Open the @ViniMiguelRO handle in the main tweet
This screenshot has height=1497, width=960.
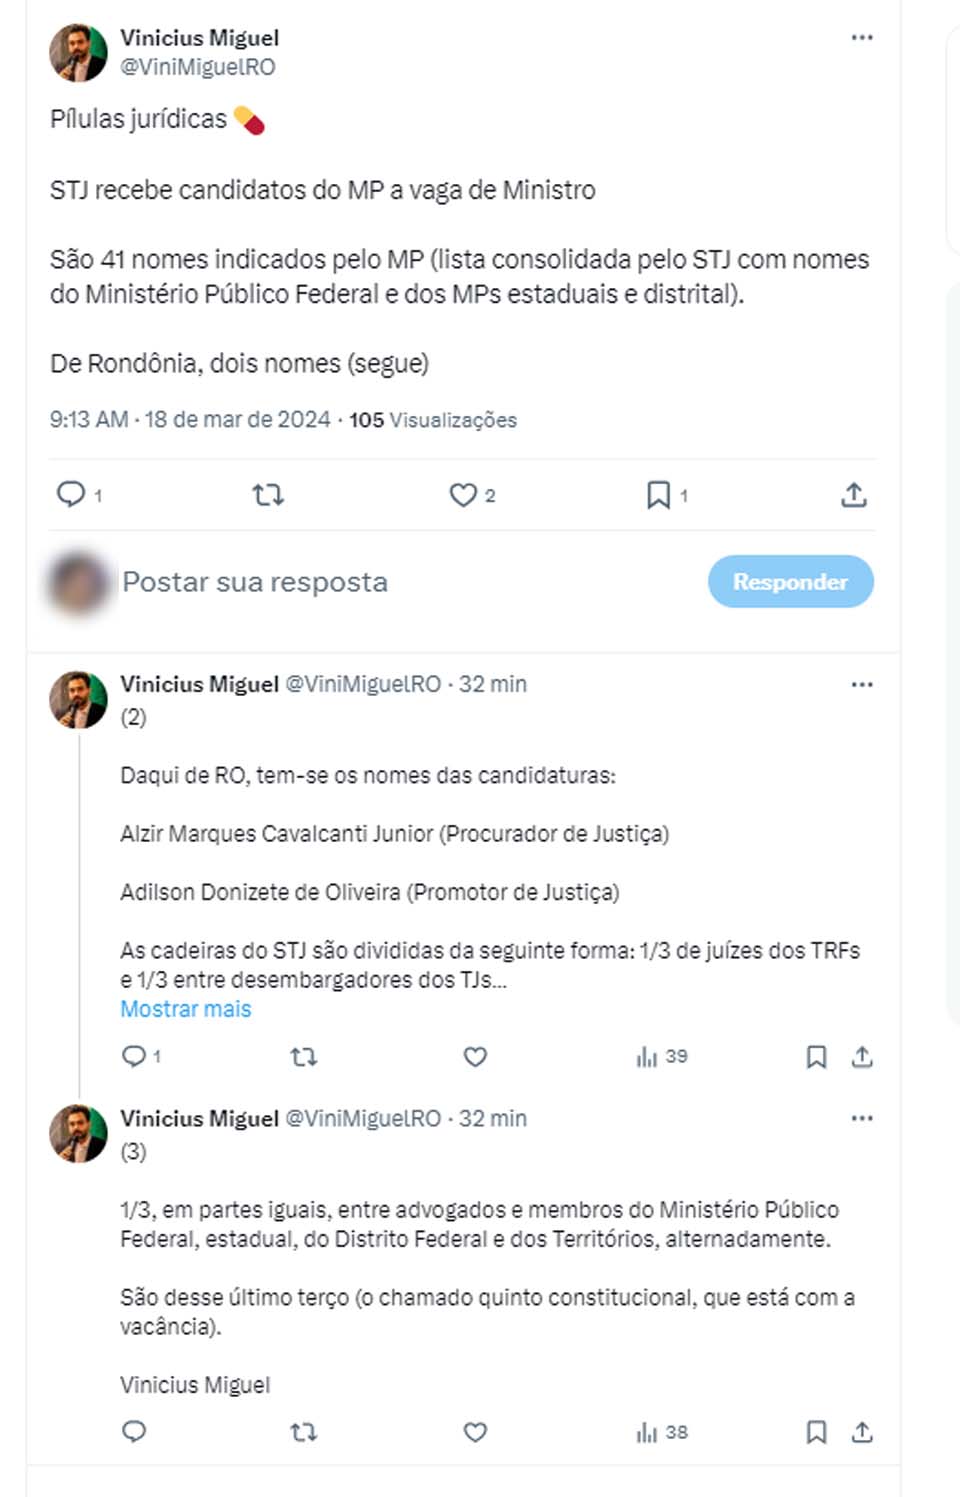198,67
